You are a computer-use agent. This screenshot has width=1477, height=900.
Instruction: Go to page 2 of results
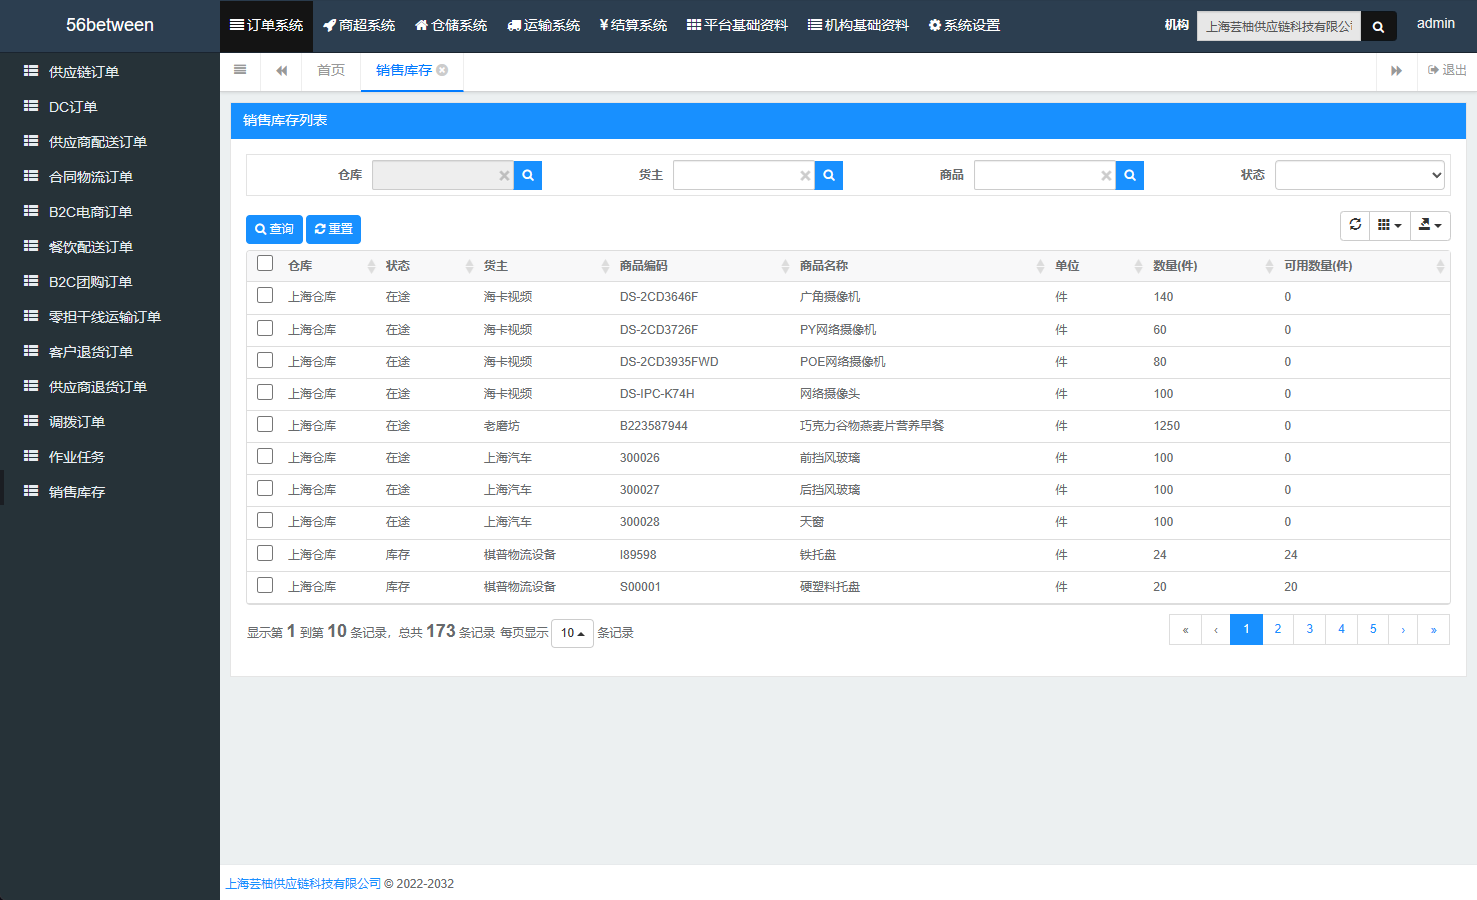1278,629
